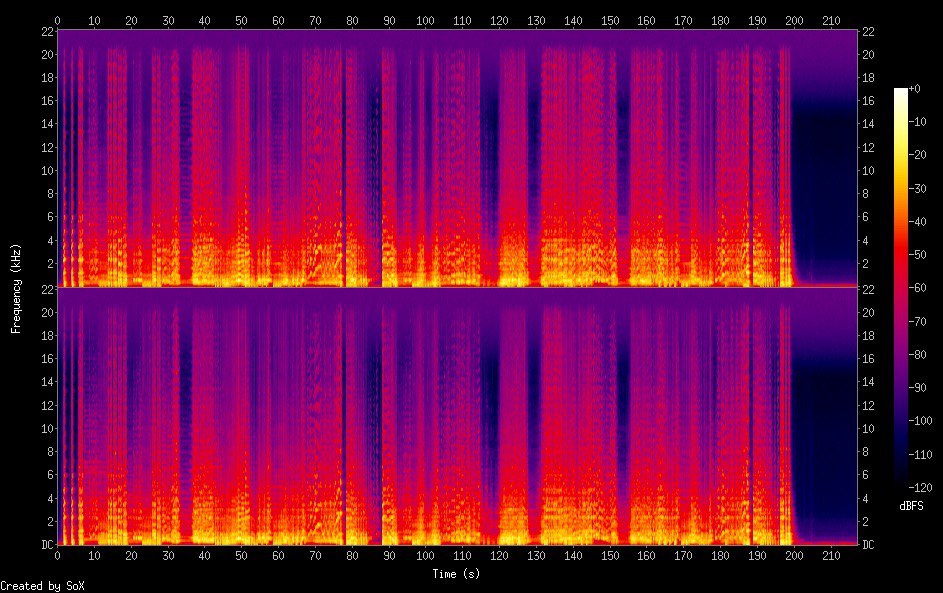Image resolution: width=943 pixels, height=593 pixels.
Task: Select the "-80" dBFS scale label
Action: (x=917, y=354)
